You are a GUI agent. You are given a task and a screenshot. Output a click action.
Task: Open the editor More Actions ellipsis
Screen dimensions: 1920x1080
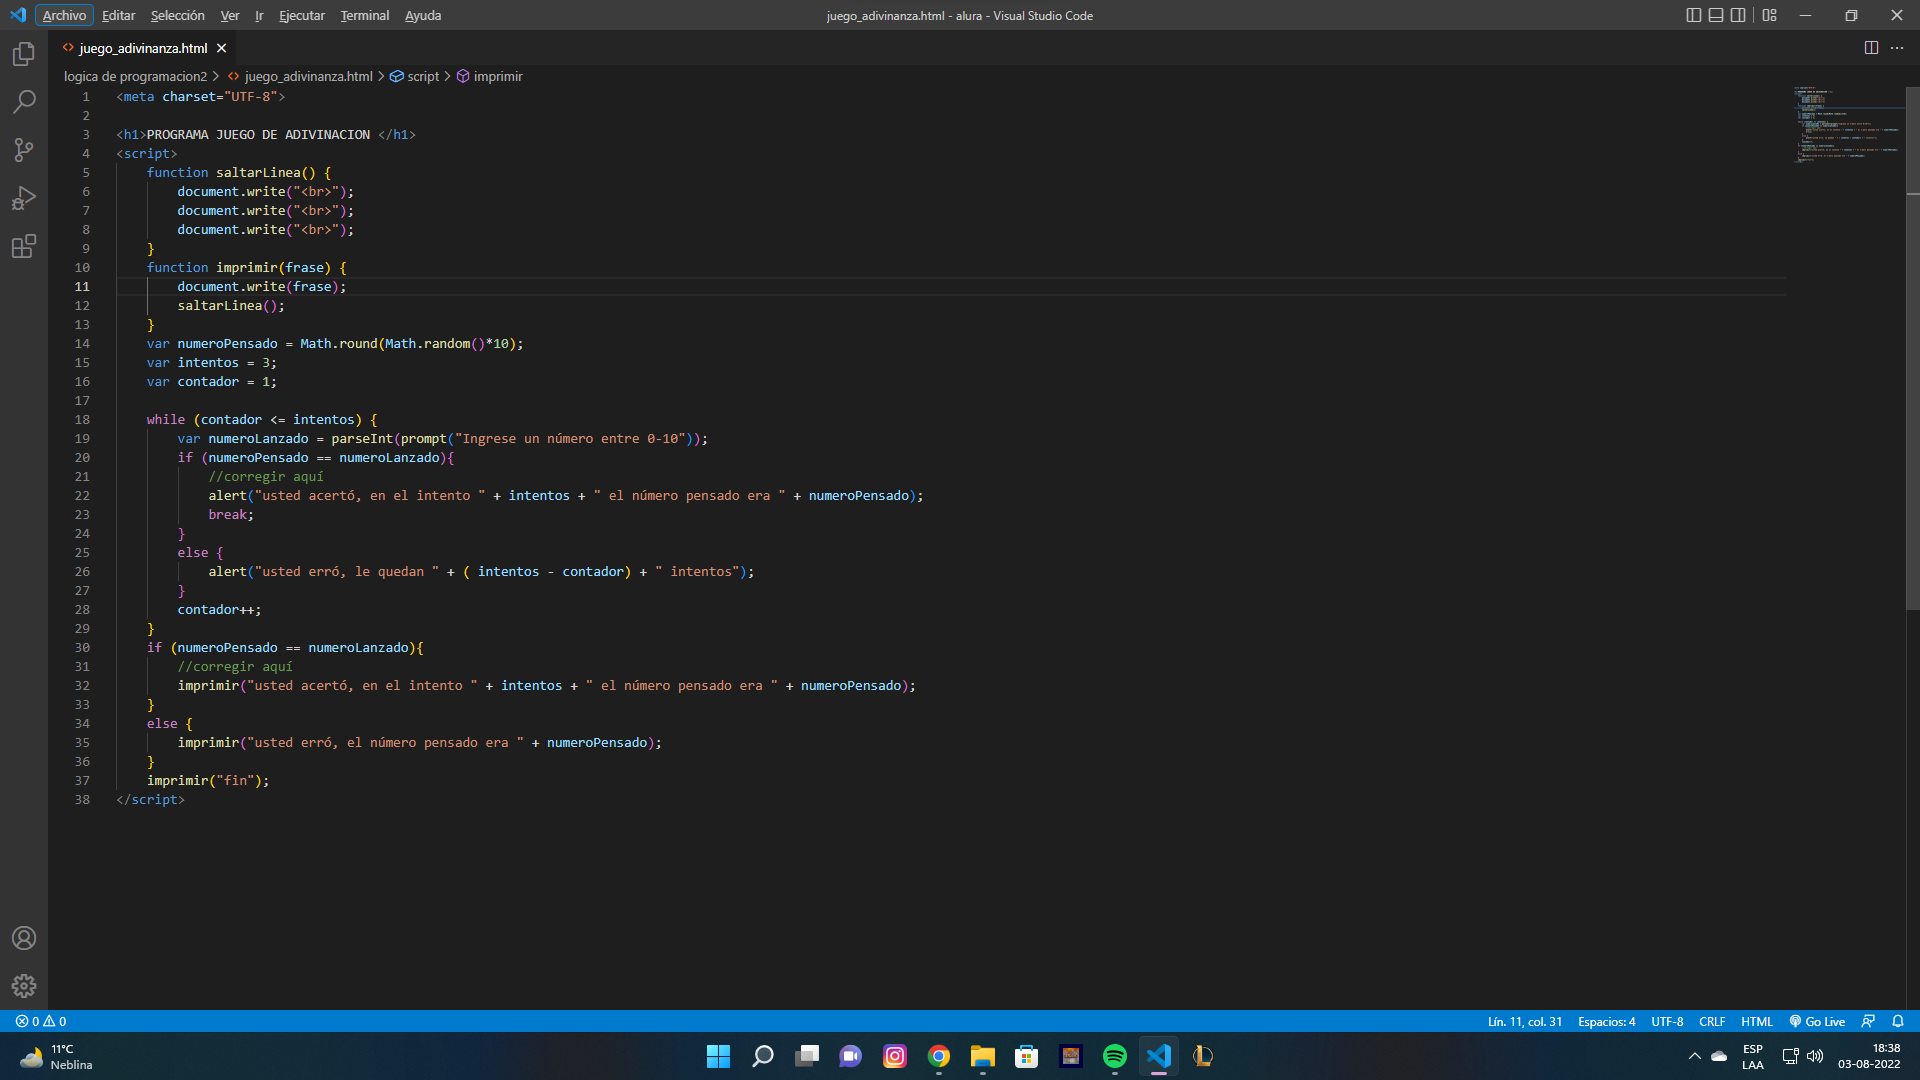[x=1897, y=48]
